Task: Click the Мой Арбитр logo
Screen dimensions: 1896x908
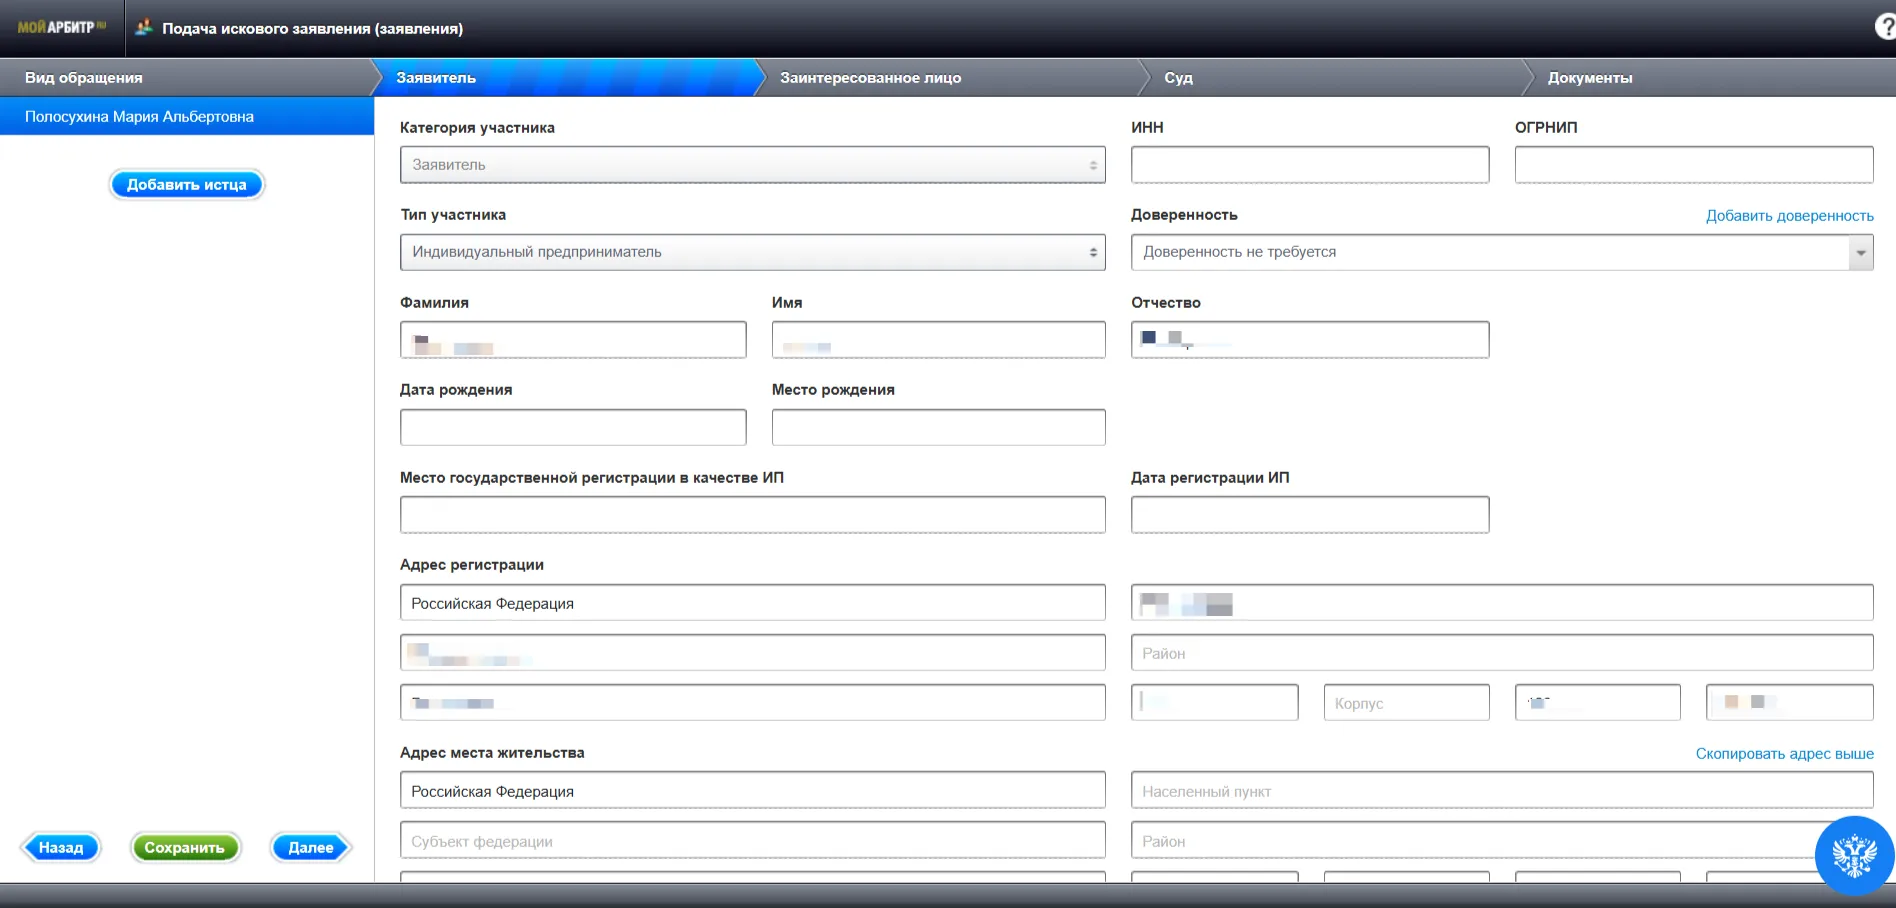Action: coord(61,28)
